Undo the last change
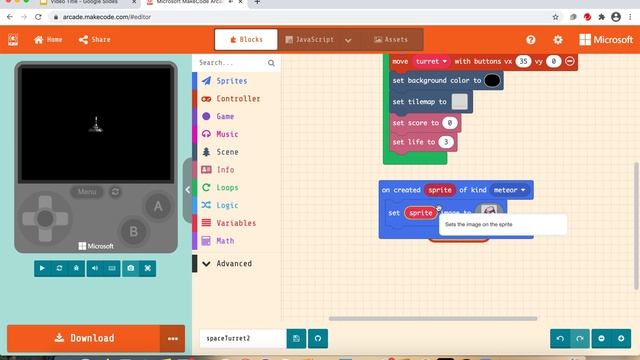The width and height of the screenshot is (640, 360). pyautogui.click(x=560, y=338)
